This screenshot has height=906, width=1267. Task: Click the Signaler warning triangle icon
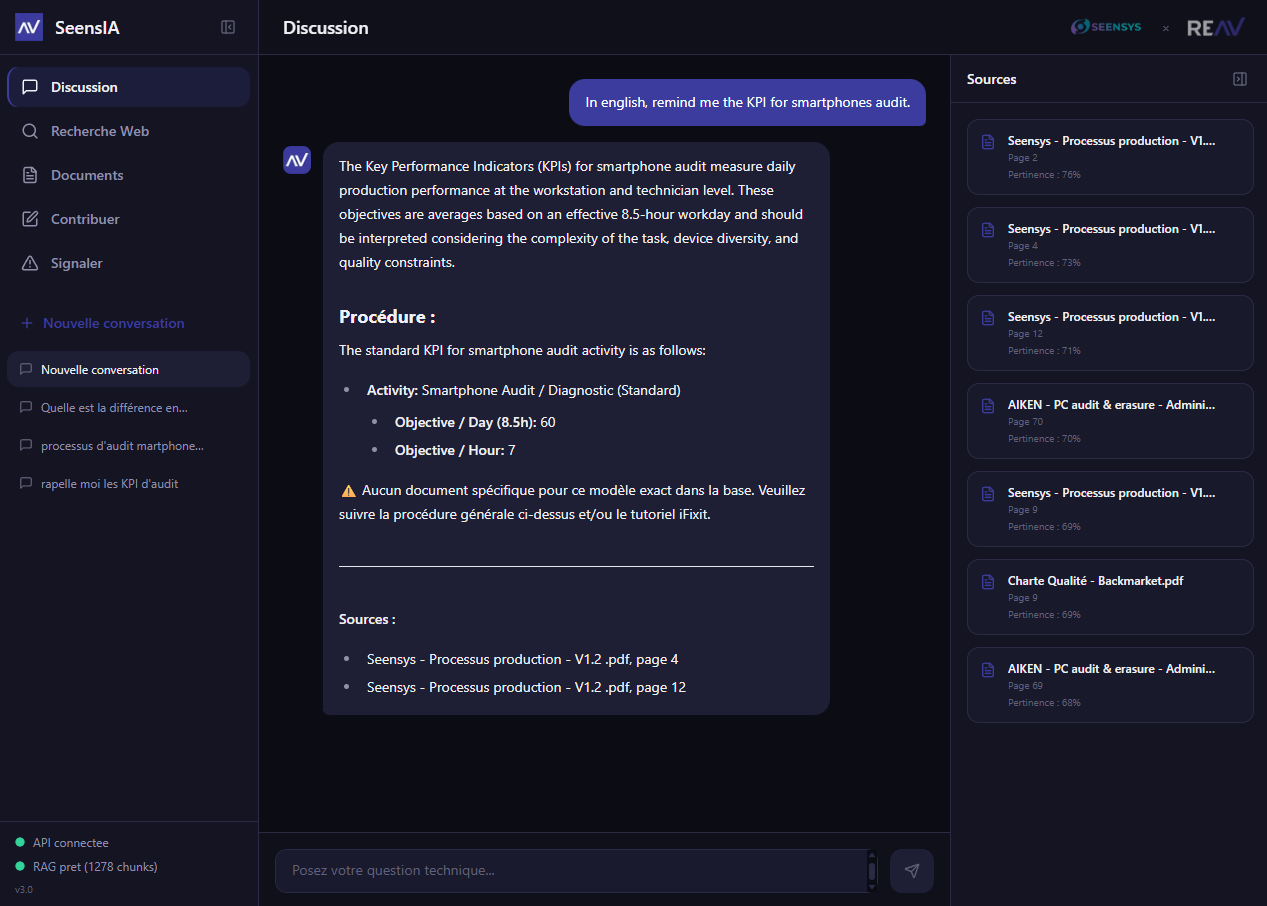pos(29,263)
